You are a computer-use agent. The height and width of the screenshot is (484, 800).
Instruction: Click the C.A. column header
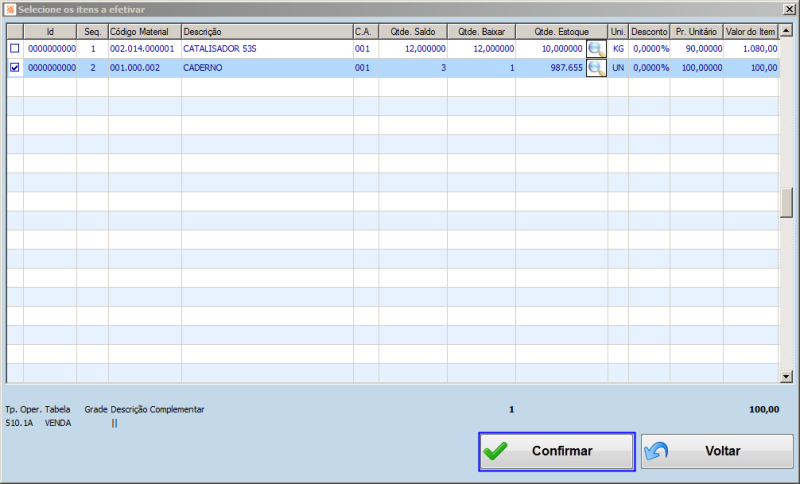pyautogui.click(x=366, y=32)
